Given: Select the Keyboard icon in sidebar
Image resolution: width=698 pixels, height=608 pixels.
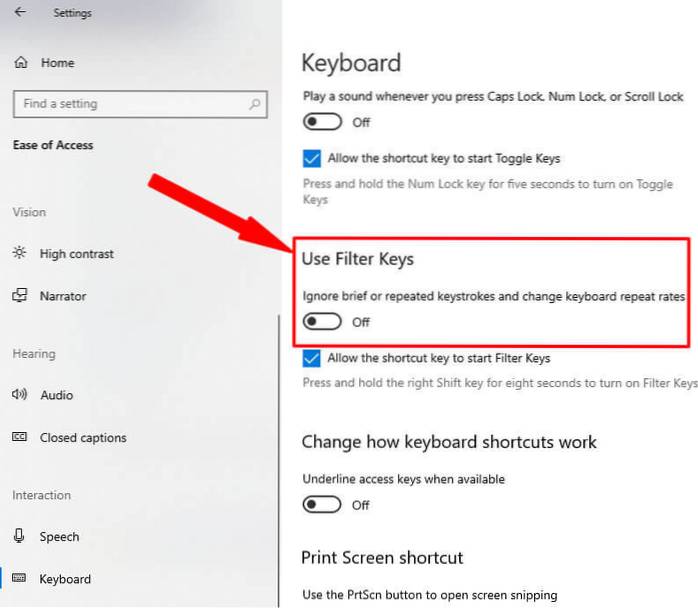Looking at the screenshot, I should point(19,578).
